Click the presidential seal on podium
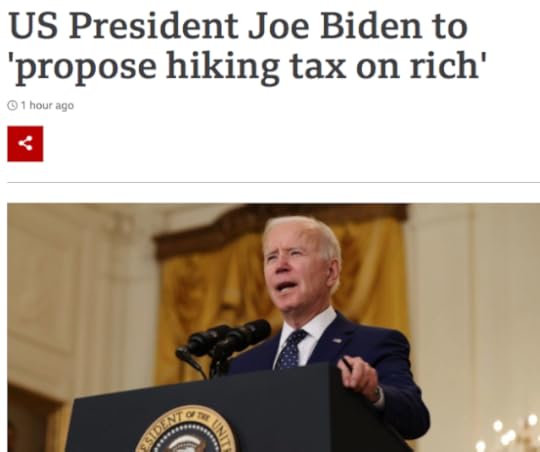The image size is (540, 452). (x=187, y=430)
